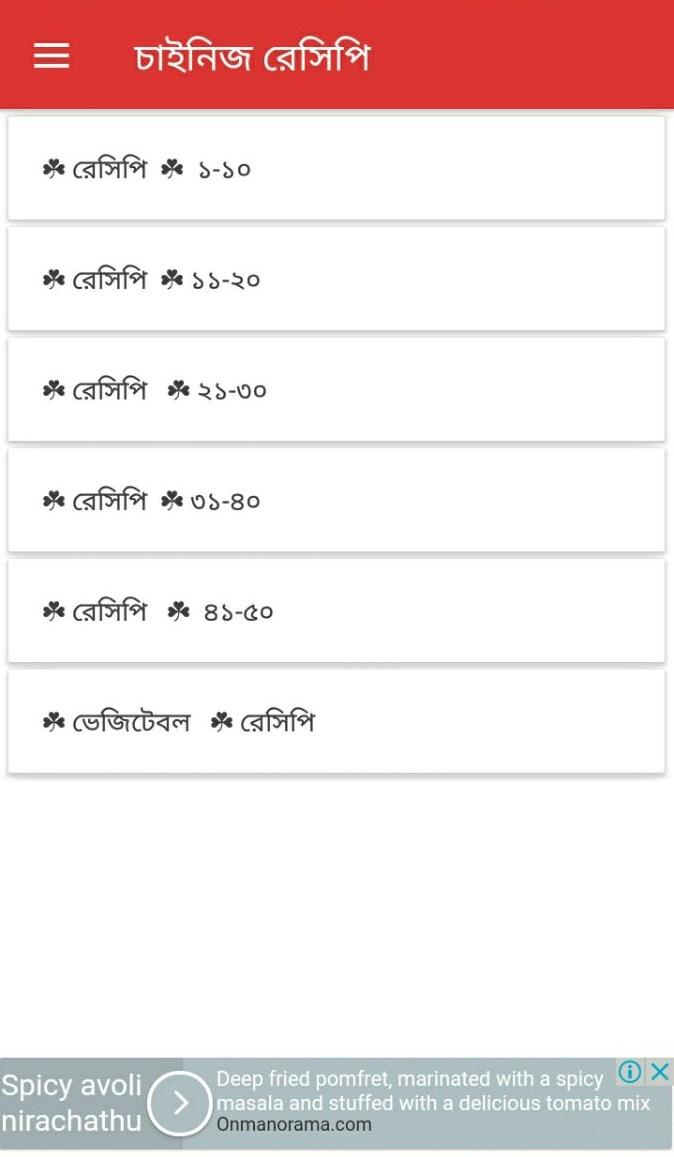Open recipe list ৪১-৫০
674x1157 pixels.
pyautogui.click(x=337, y=611)
